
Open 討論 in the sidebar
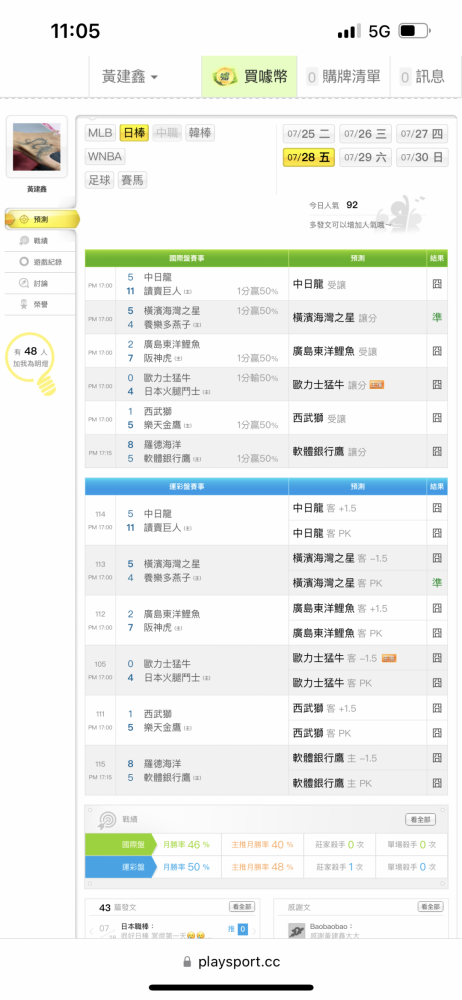(40, 283)
